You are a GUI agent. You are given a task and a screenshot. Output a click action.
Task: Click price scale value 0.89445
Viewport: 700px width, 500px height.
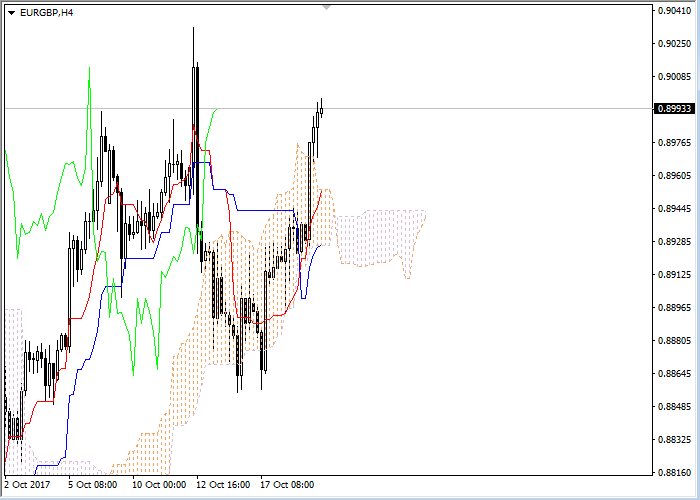coord(675,208)
